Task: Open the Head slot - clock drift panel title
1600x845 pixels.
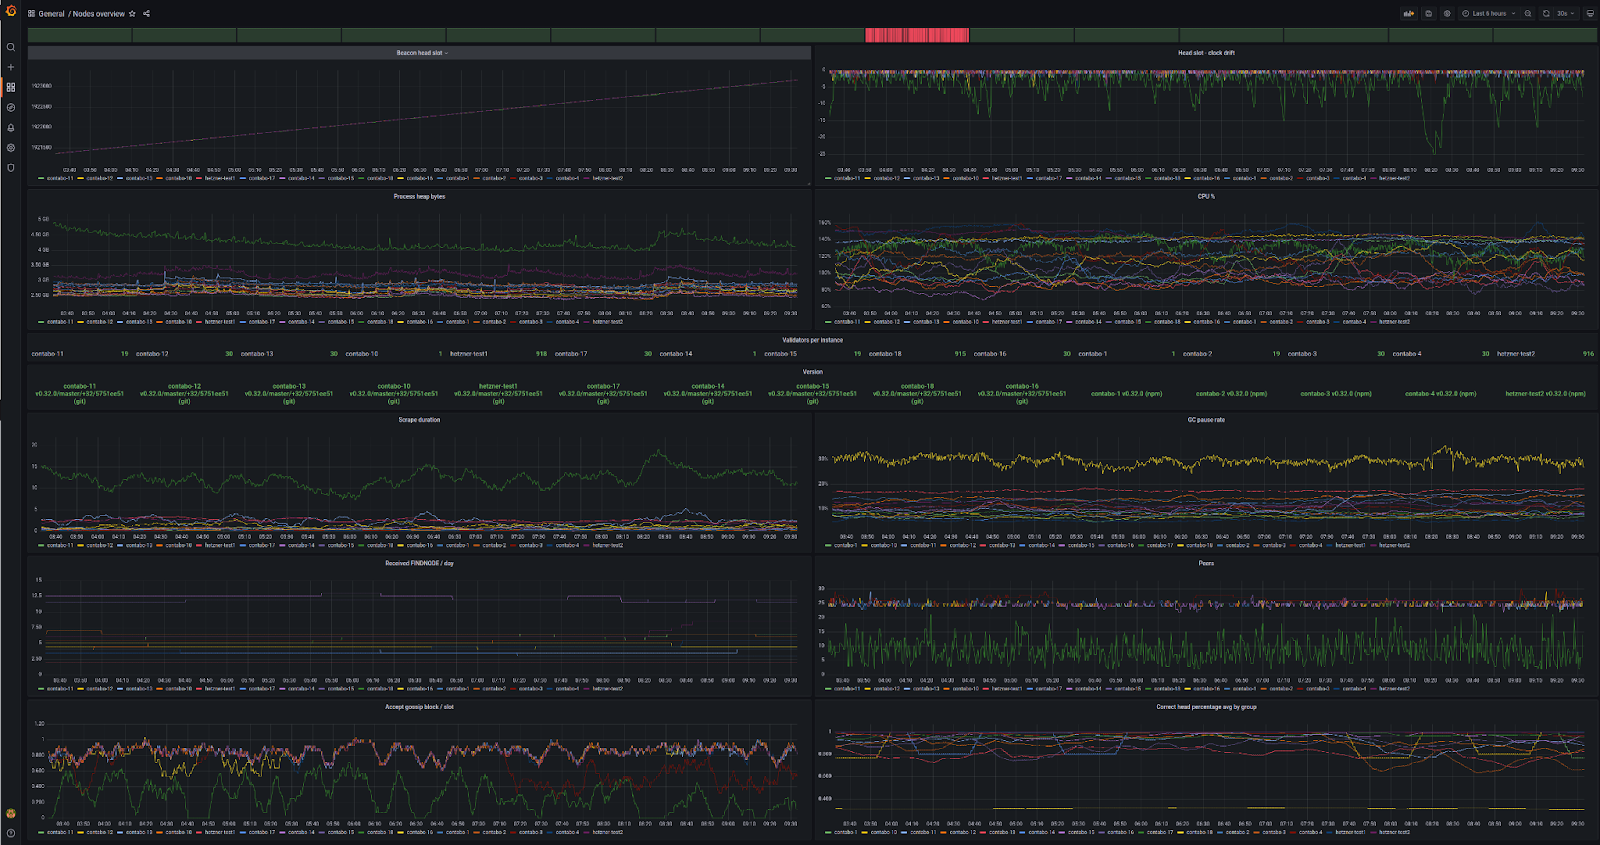Action: (x=1206, y=53)
